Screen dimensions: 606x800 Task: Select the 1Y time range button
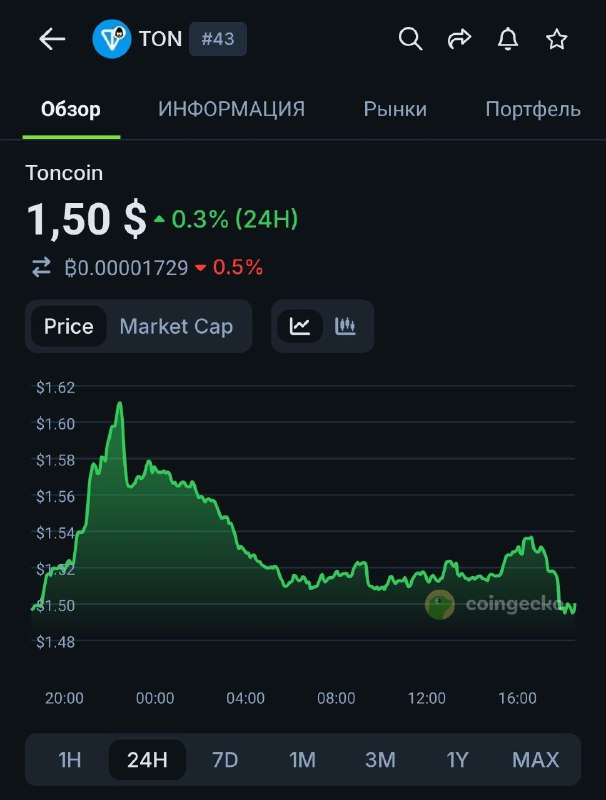click(457, 759)
